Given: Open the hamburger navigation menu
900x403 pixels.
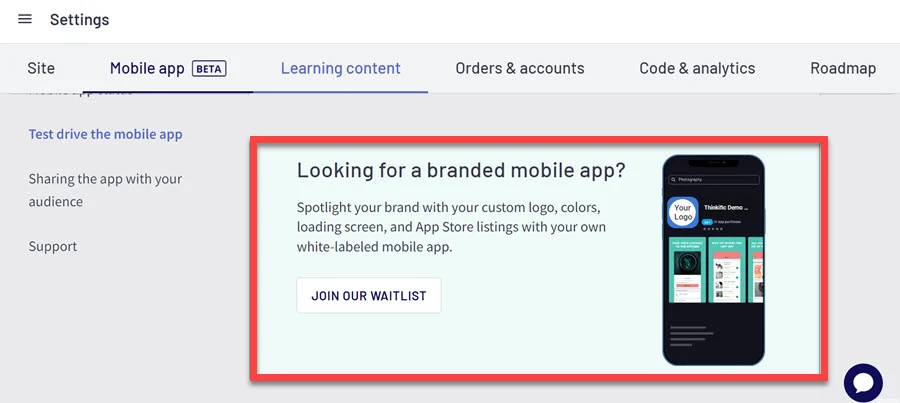Looking at the screenshot, I should coord(25,20).
